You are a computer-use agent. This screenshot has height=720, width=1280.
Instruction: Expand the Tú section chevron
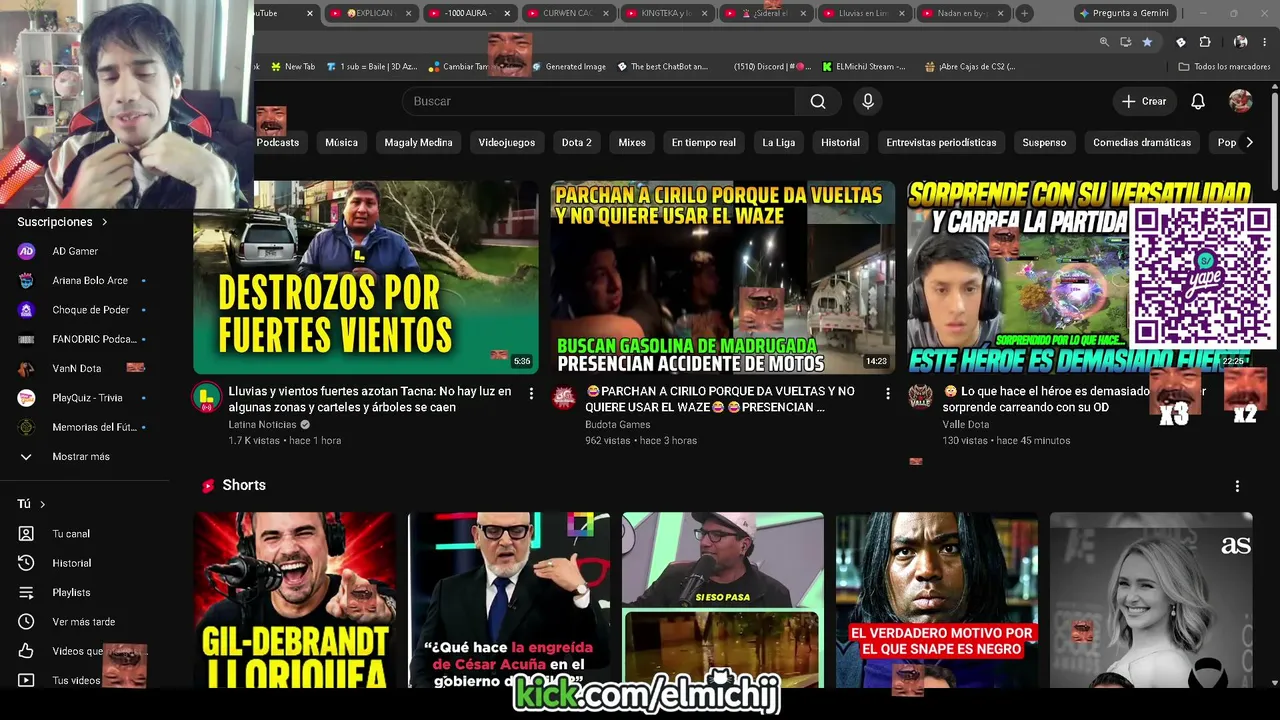pos(42,504)
